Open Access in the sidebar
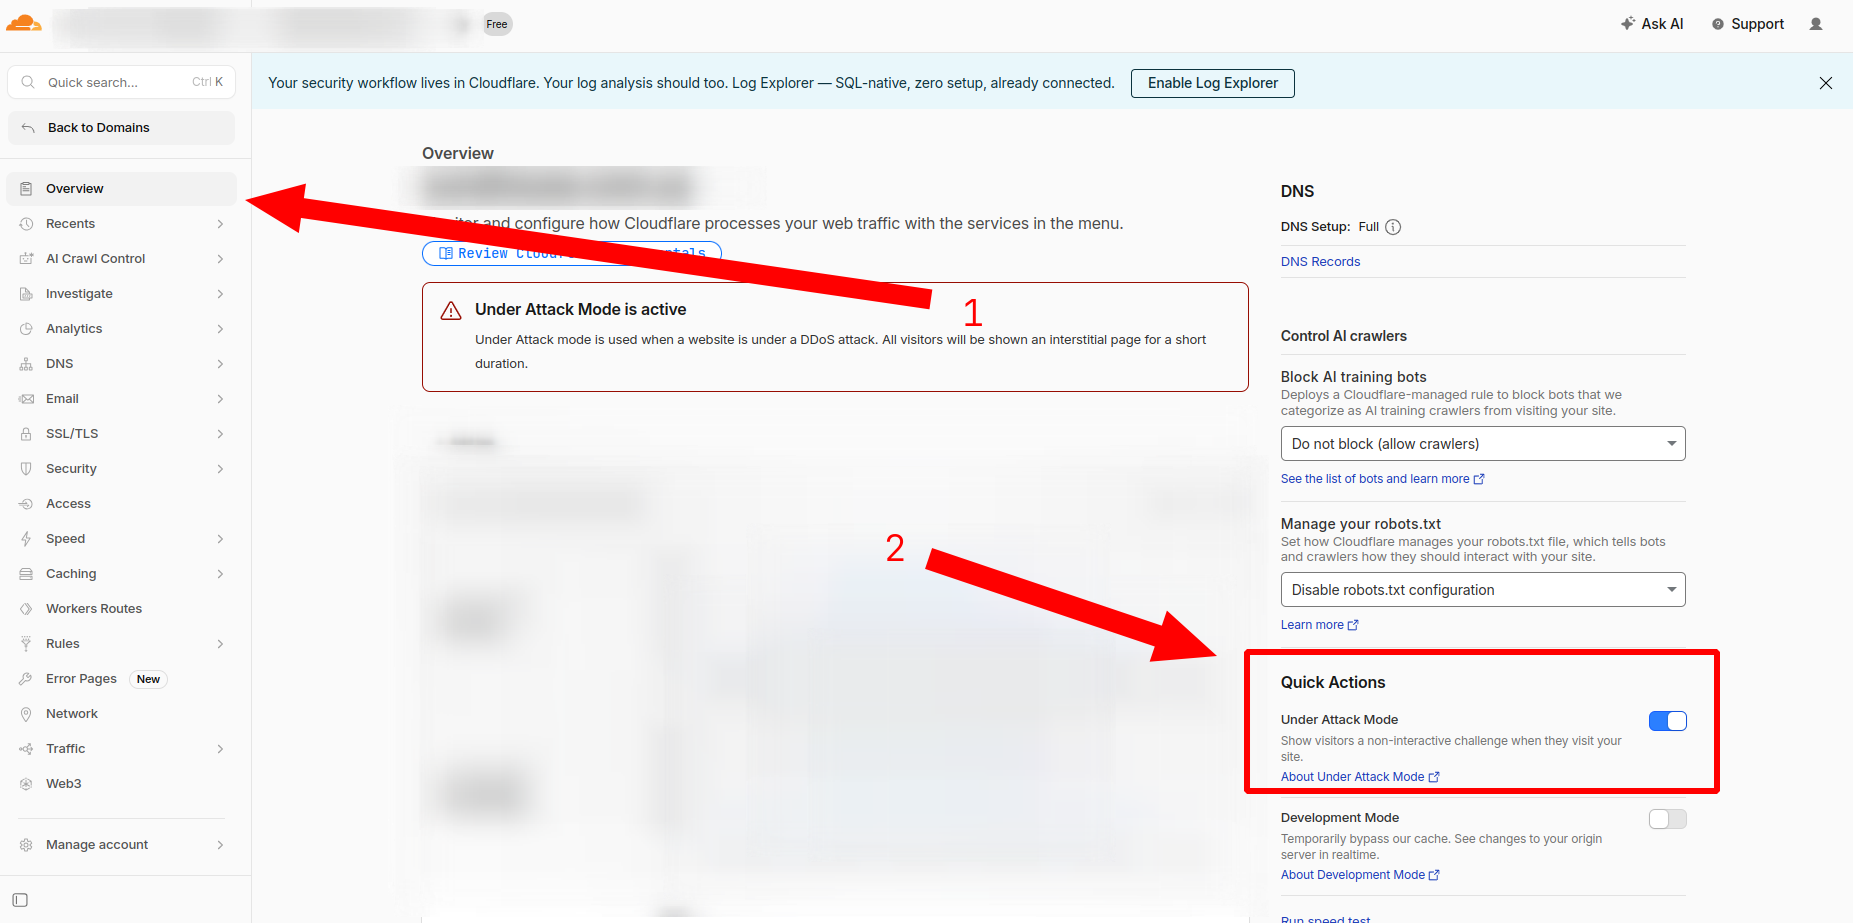The width and height of the screenshot is (1853, 923). [122, 504]
